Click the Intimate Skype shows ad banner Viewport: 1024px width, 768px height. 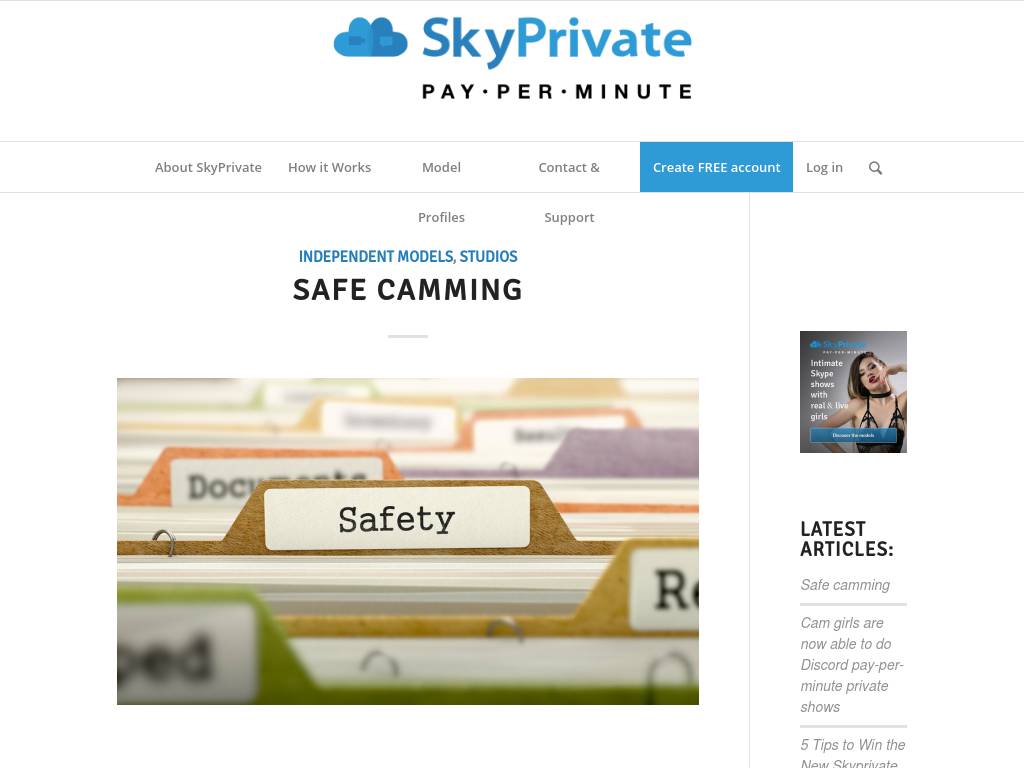click(x=853, y=392)
